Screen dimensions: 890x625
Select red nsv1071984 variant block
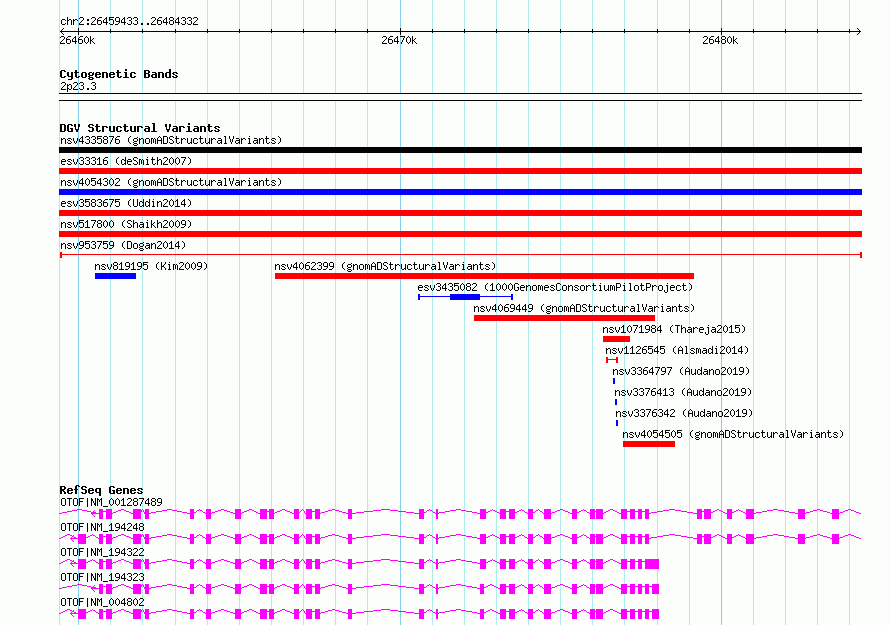(616, 339)
